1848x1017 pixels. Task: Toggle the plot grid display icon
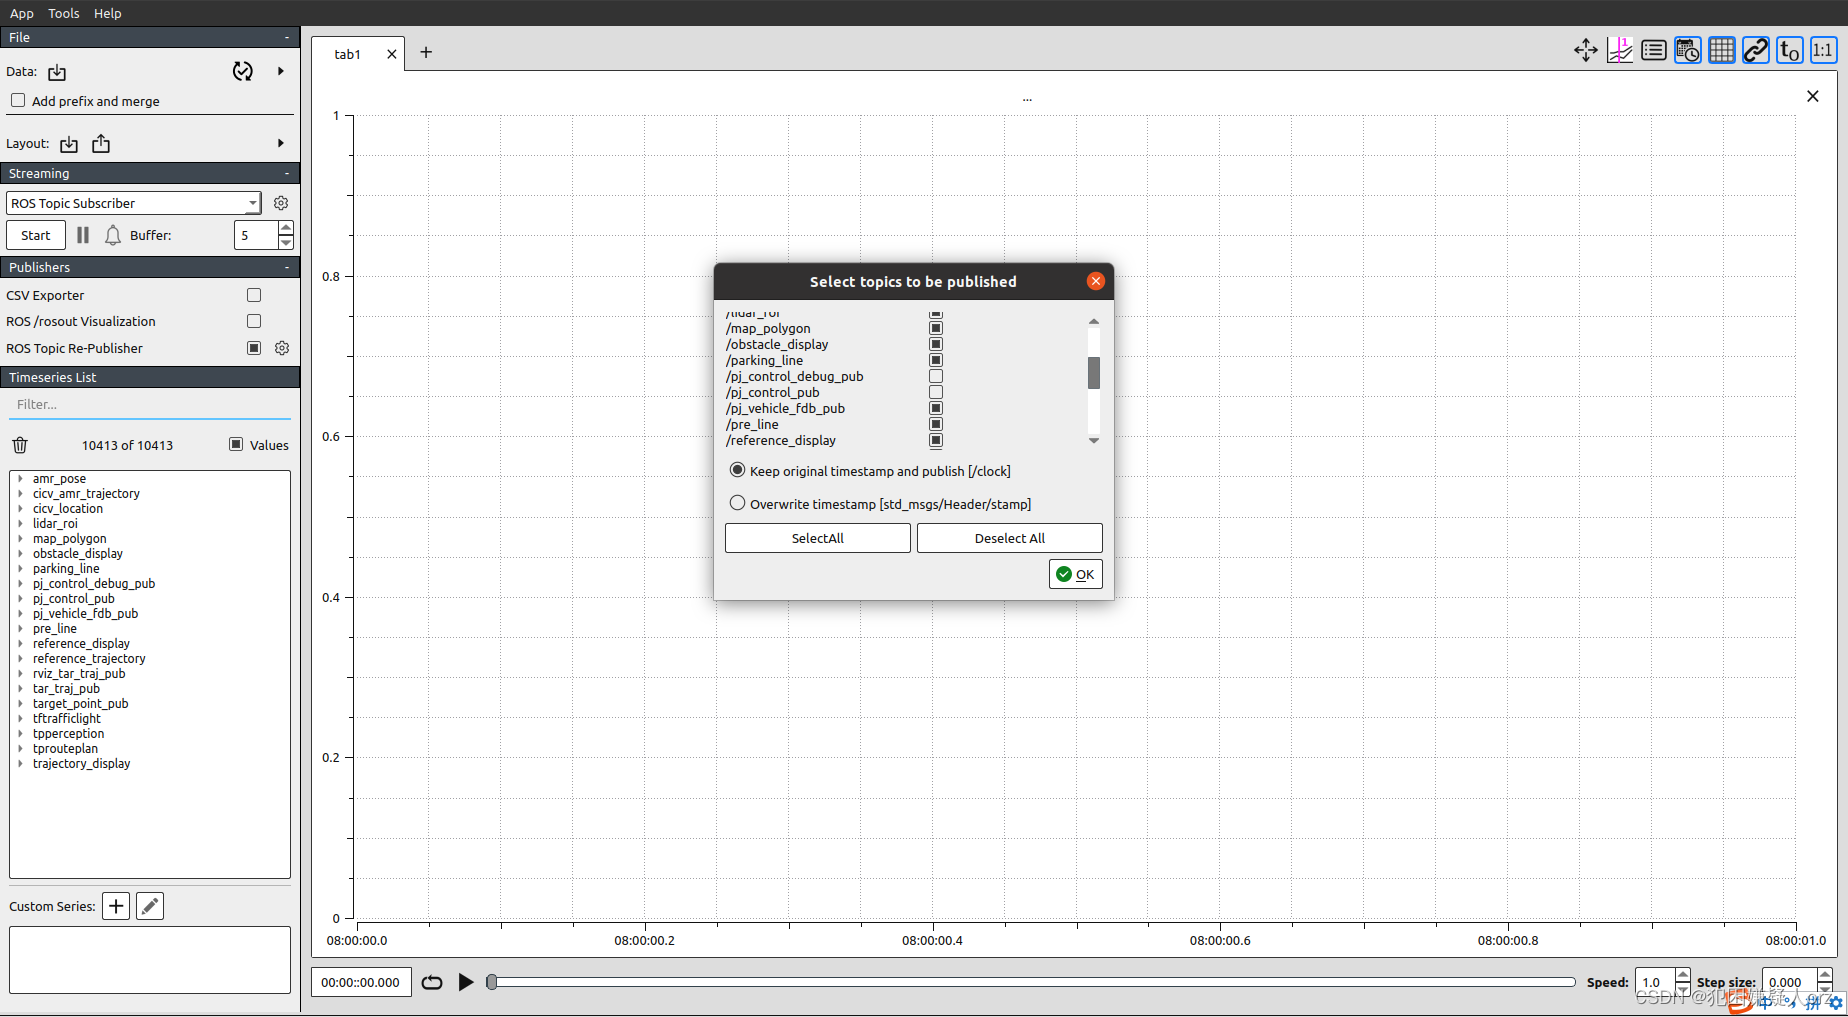tap(1721, 49)
